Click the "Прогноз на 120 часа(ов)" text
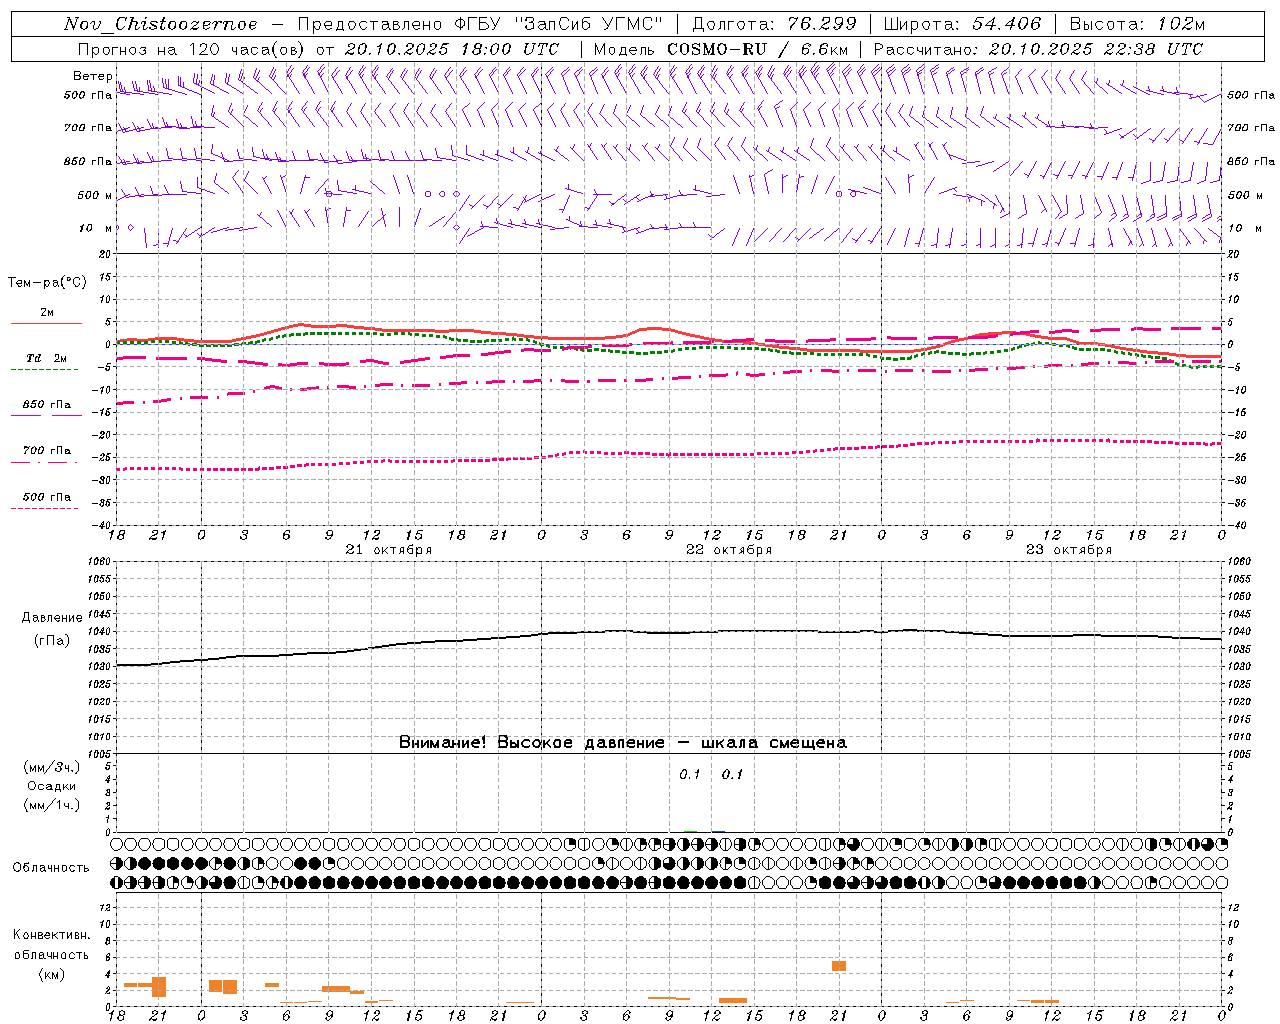Screen dimensions: 1280x1024 pyautogui.click(x=191, y=49)
